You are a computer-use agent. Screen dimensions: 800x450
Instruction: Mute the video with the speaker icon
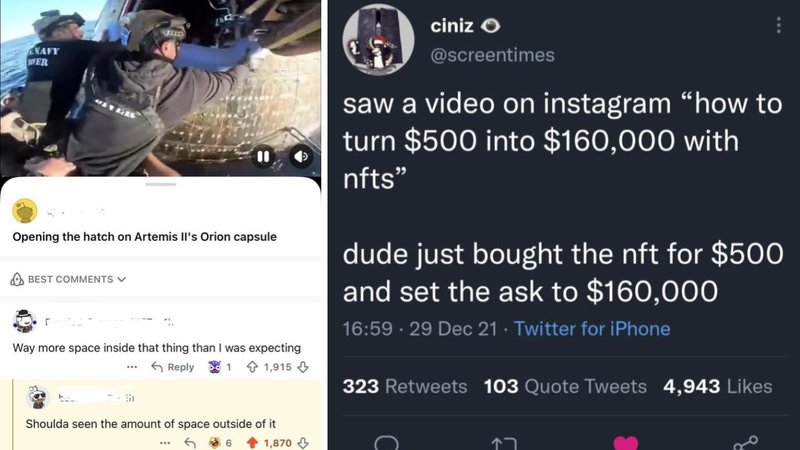tap(301, 157)
